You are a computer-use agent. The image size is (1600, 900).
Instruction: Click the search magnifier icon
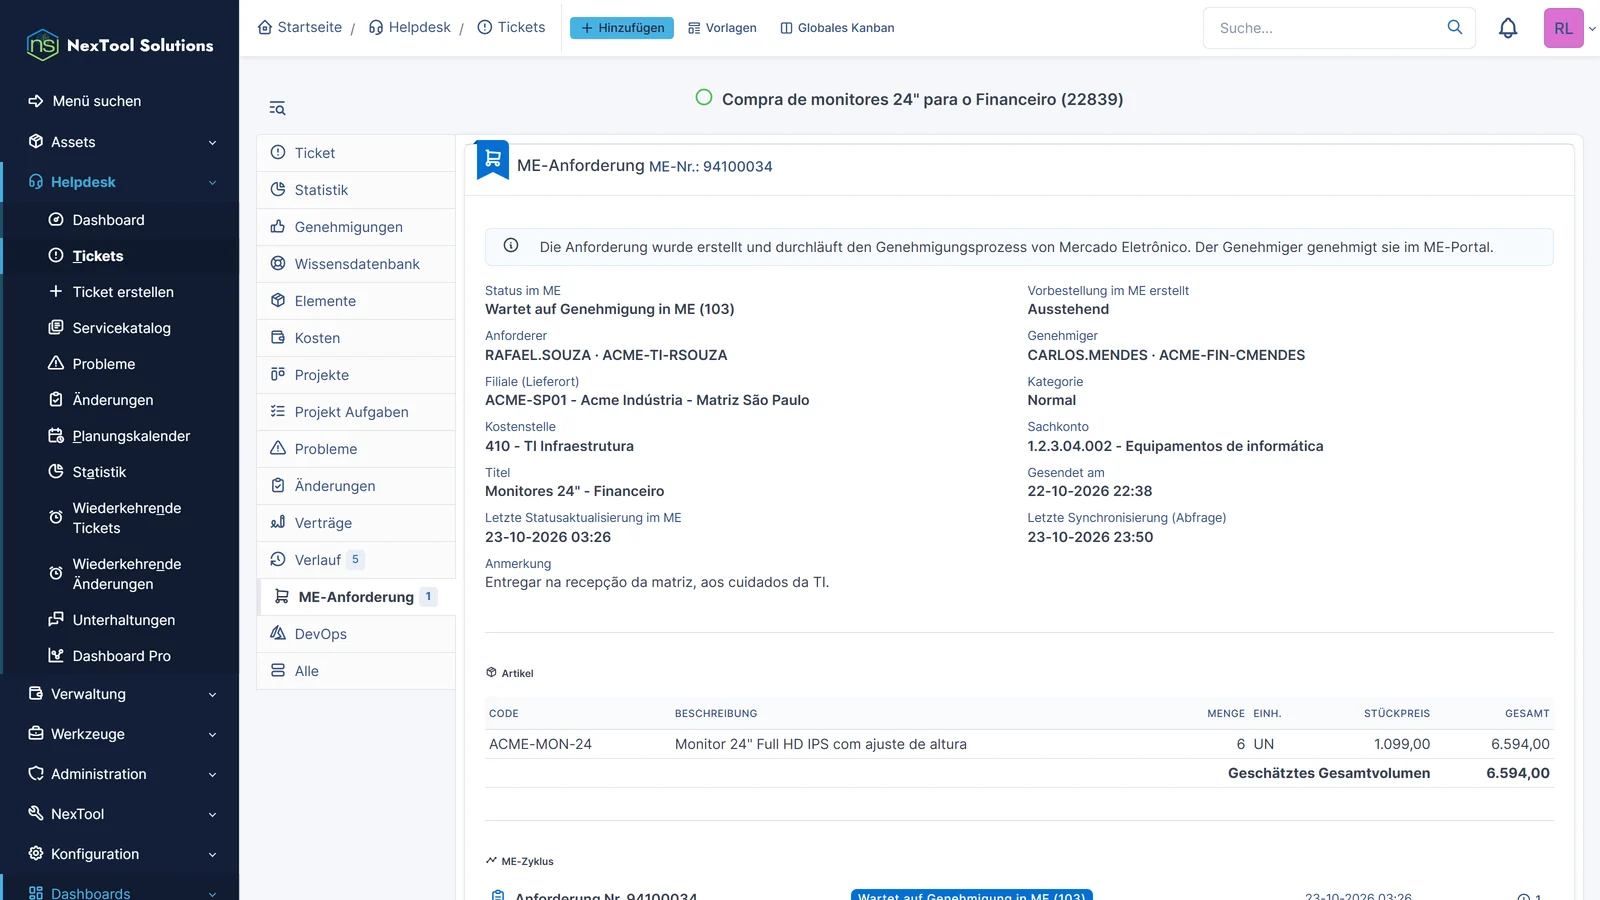point(1455,27)
